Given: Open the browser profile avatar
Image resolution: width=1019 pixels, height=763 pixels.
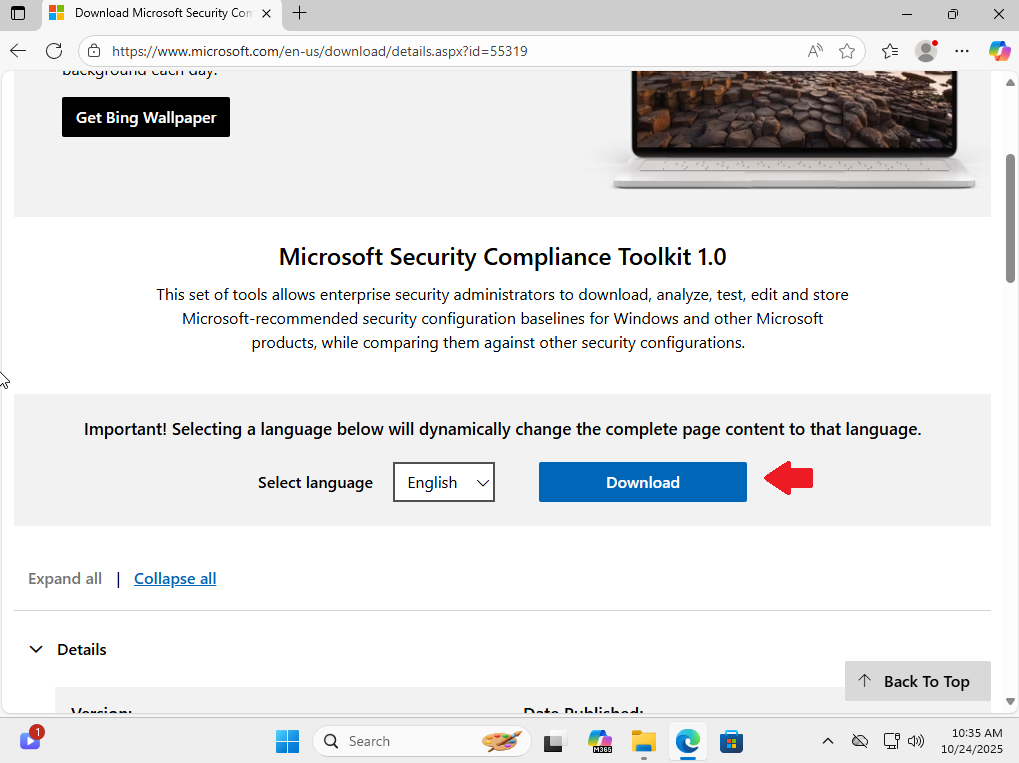Looking at the screenshot, I should click(926, 51).
